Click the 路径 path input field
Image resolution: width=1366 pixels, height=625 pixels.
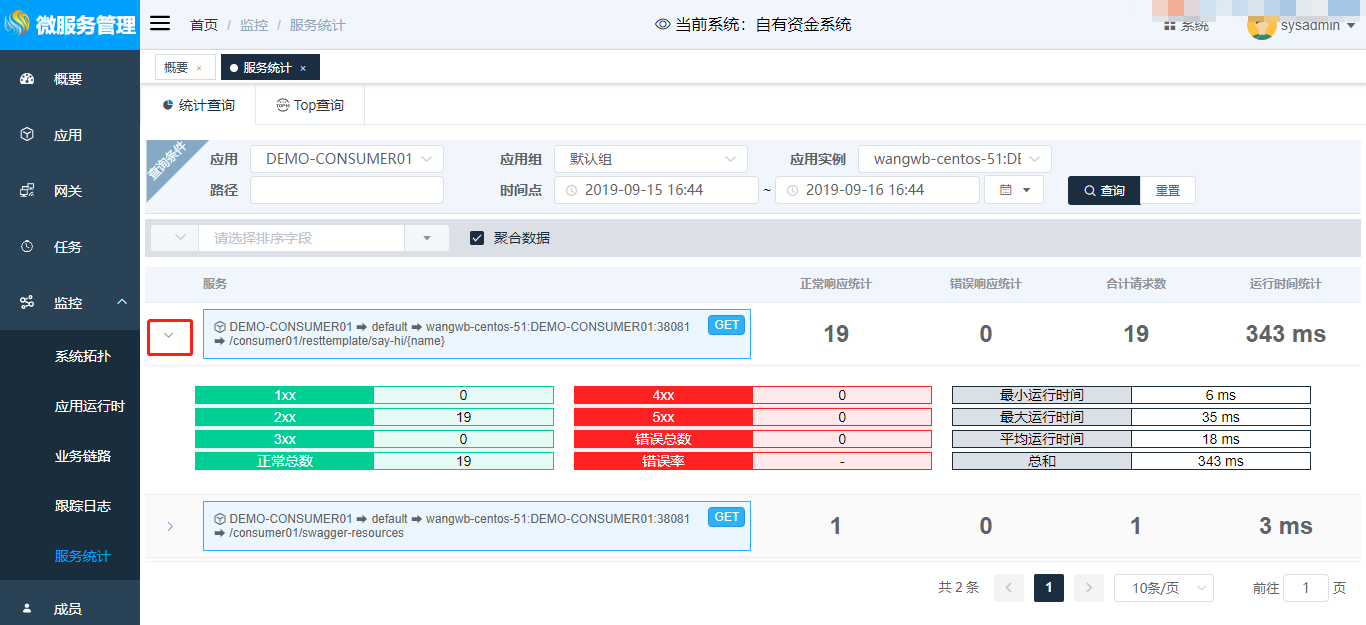click(346, 190)
